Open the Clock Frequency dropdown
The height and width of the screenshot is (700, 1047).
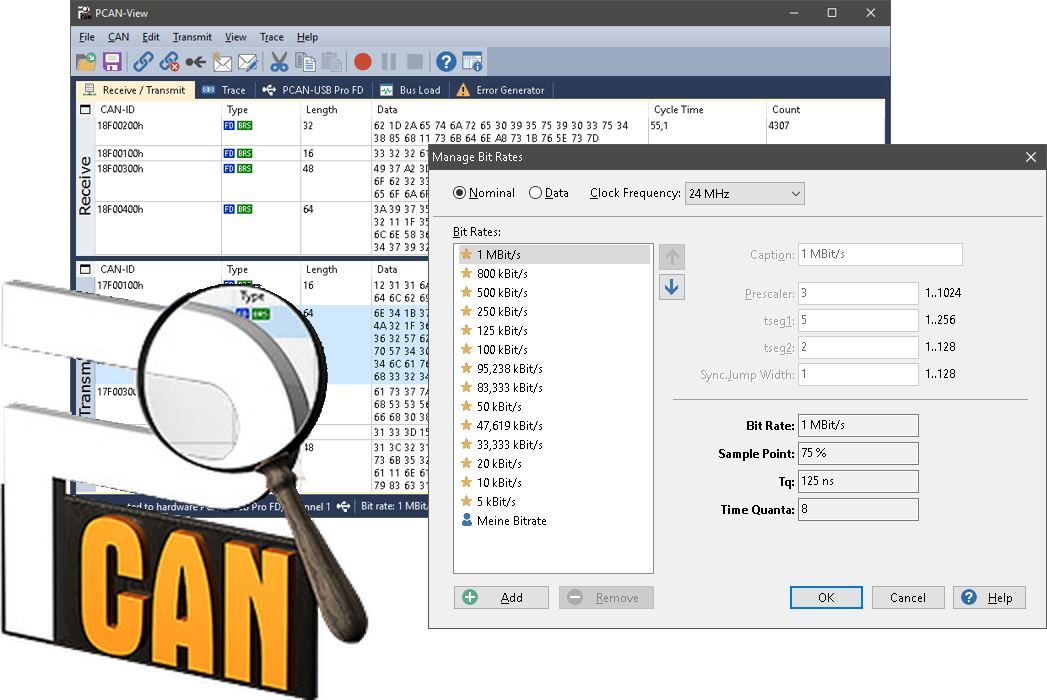[745, 194]
